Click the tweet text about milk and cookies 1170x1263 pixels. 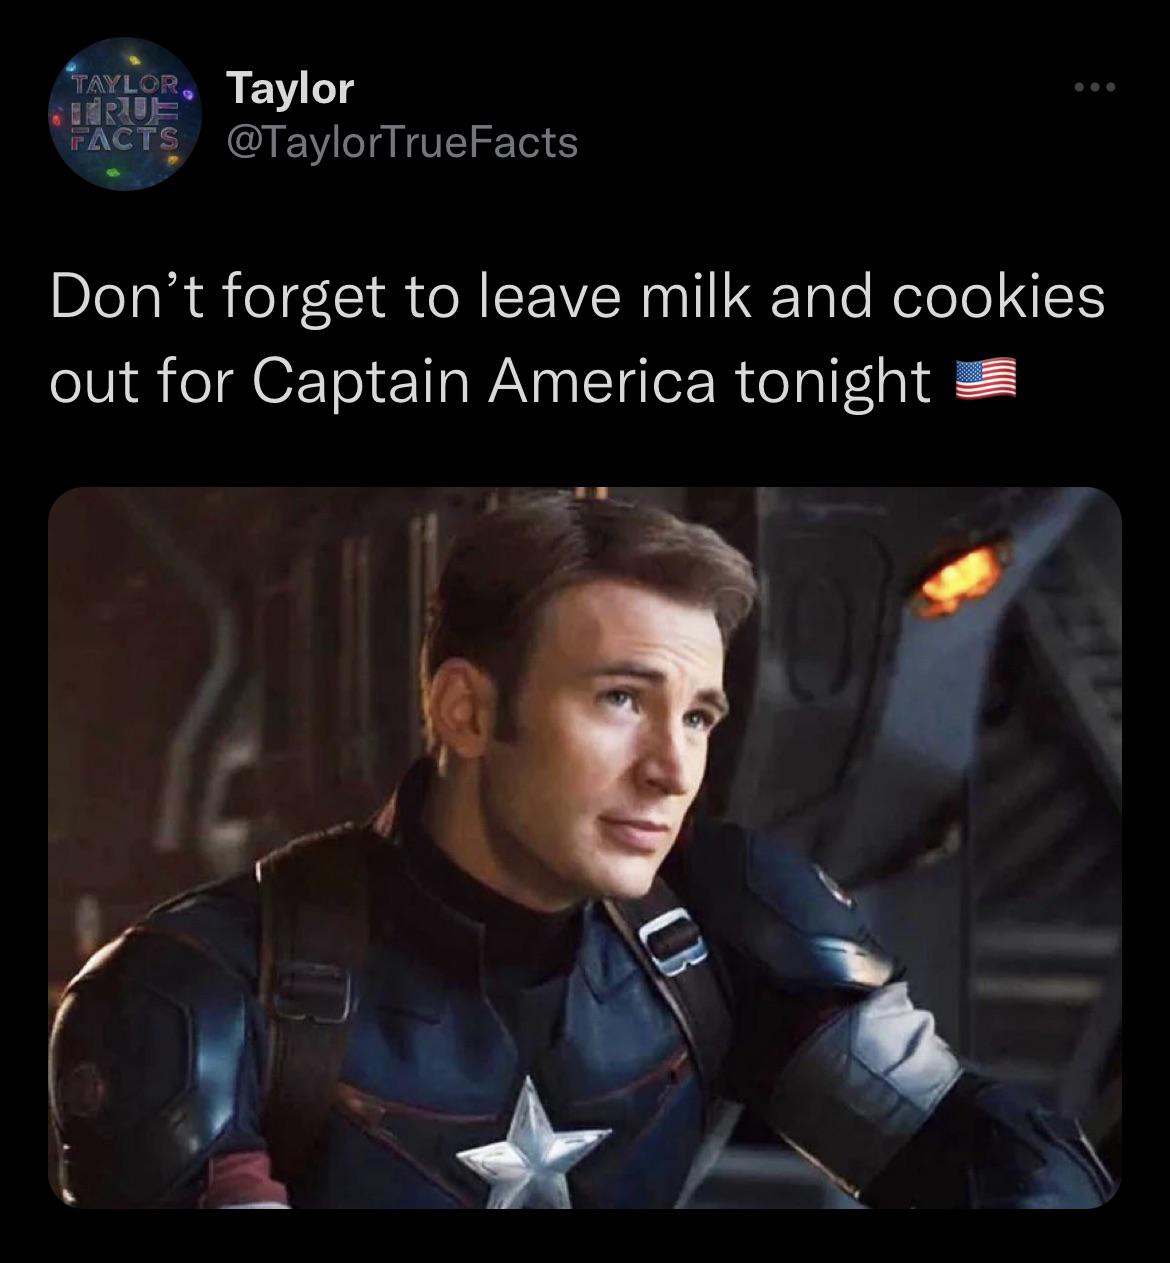click(x=578, y=339)
